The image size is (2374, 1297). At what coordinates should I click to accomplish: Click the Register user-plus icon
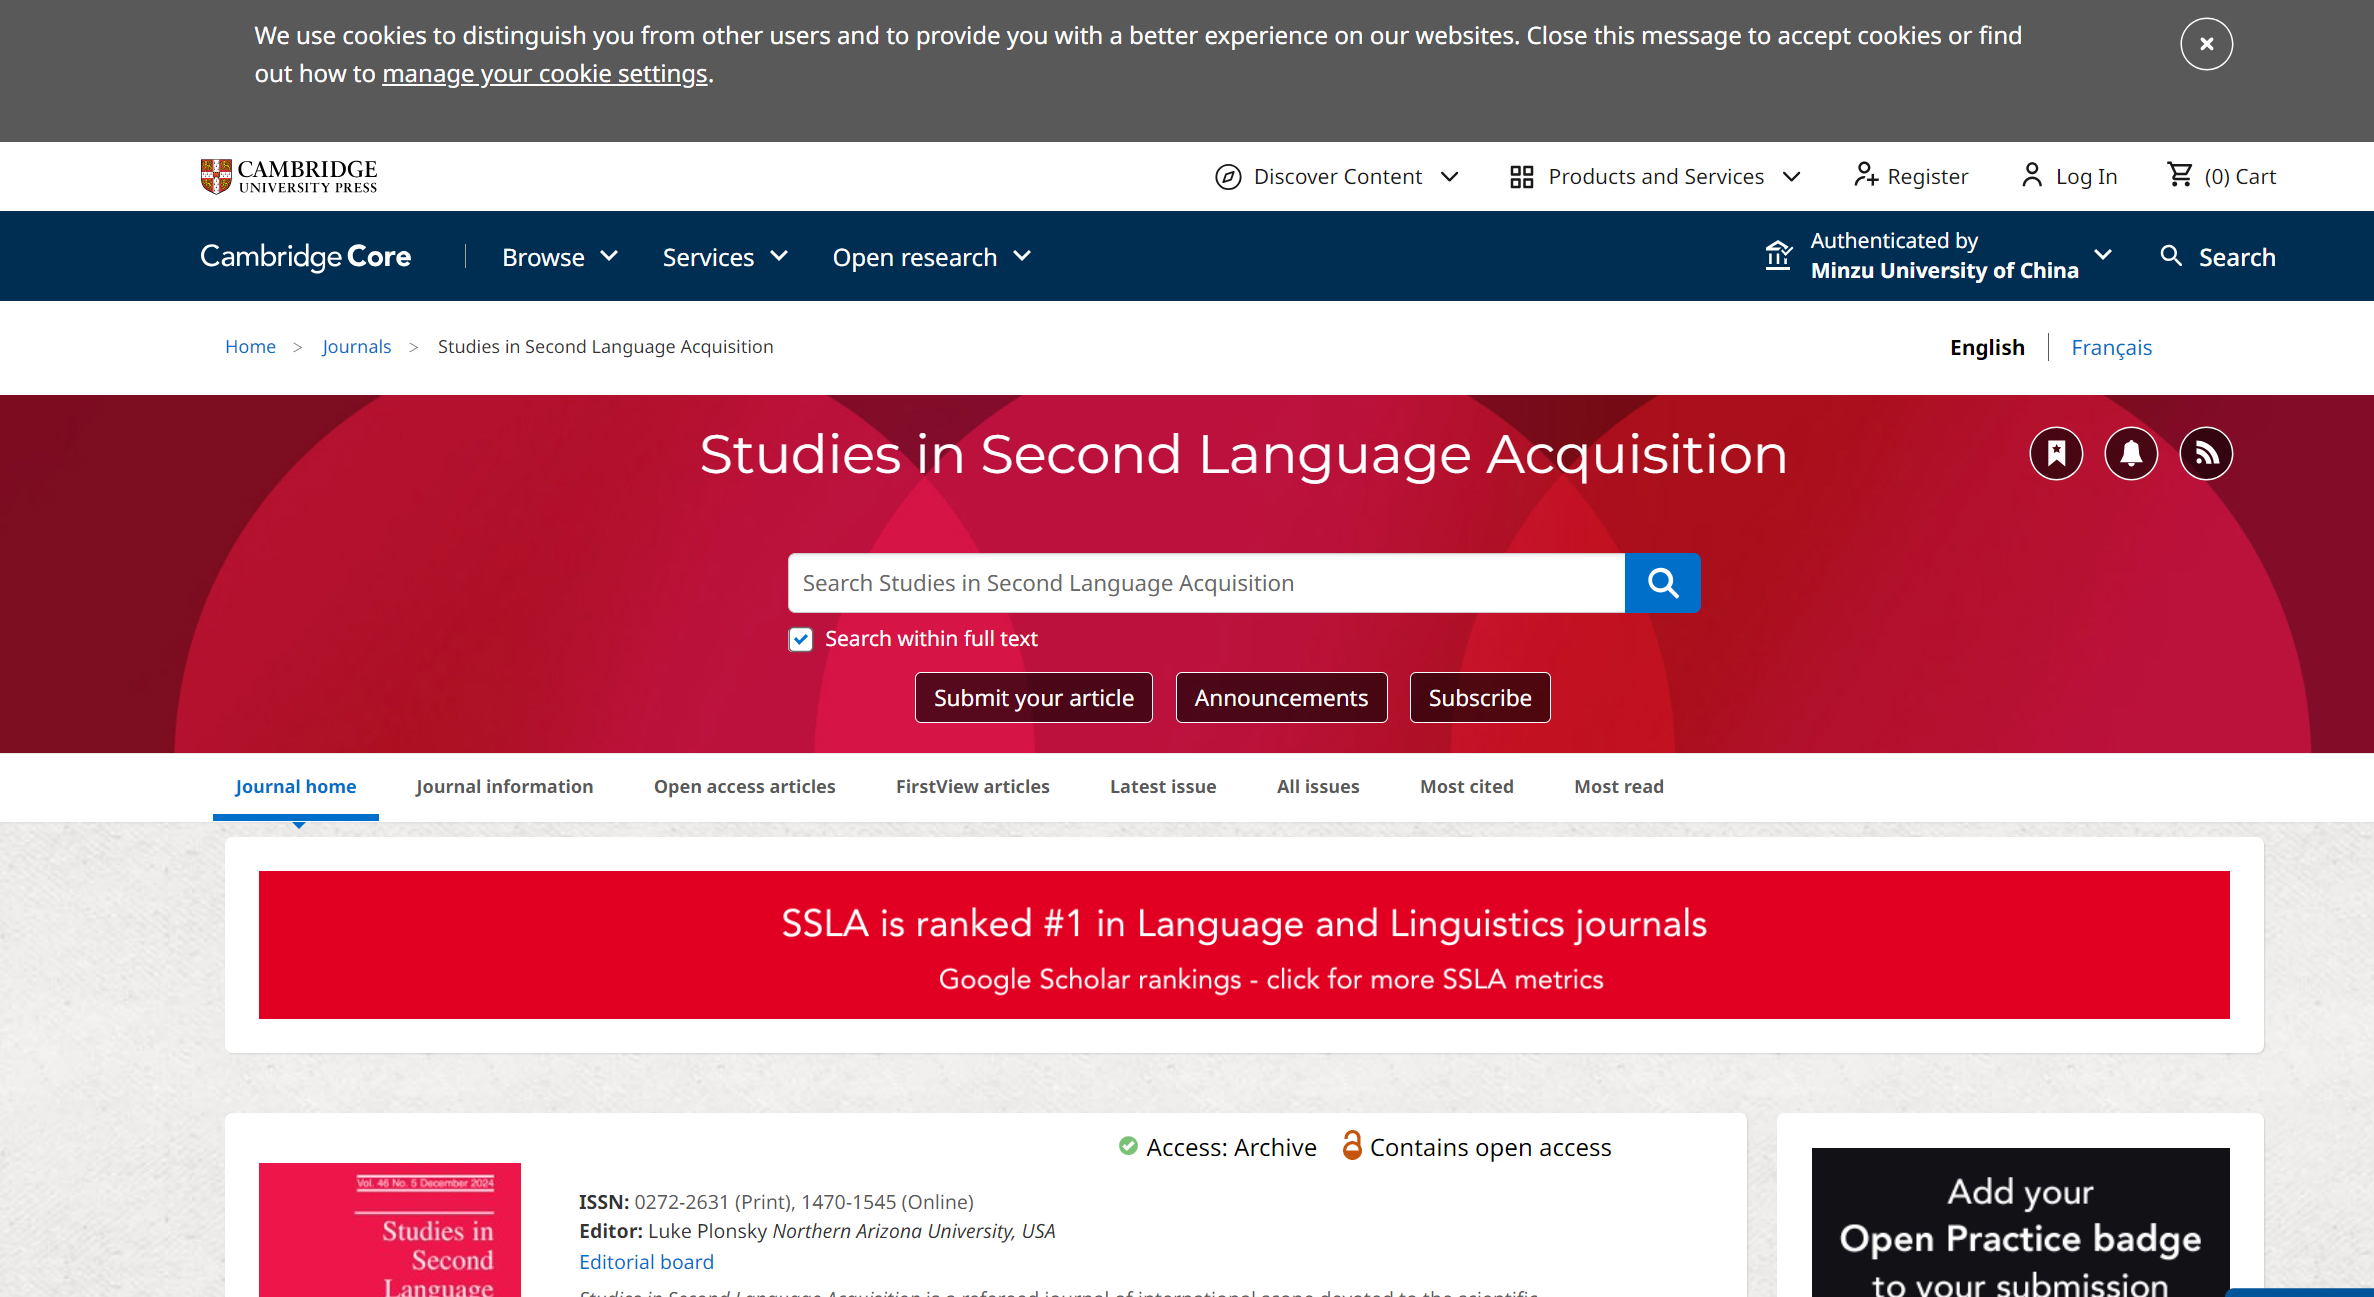[x=1865, y=176]
